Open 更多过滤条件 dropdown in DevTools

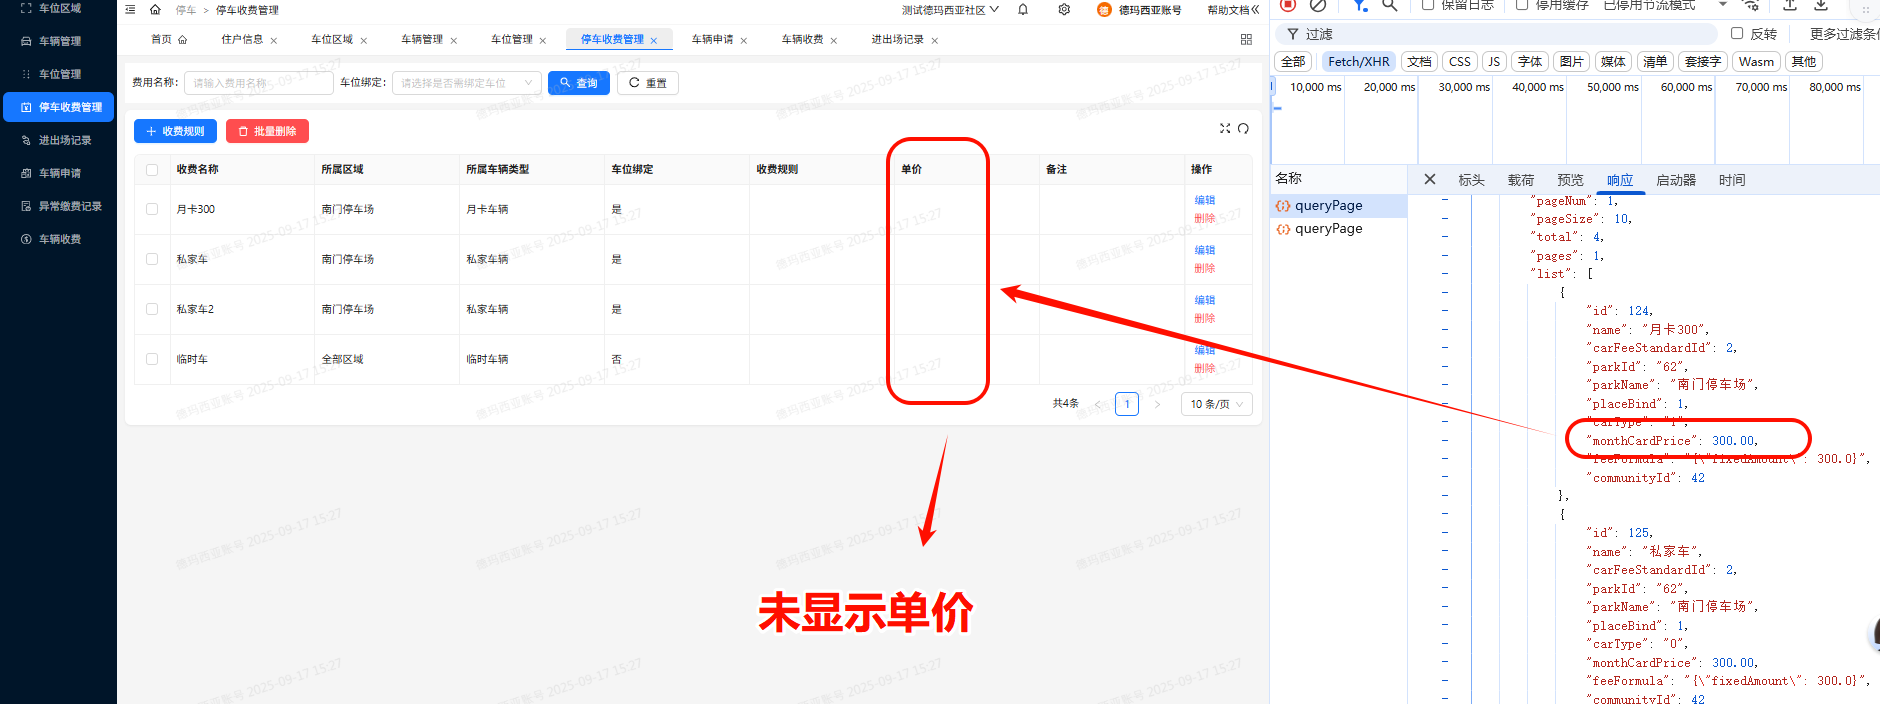1844,34
